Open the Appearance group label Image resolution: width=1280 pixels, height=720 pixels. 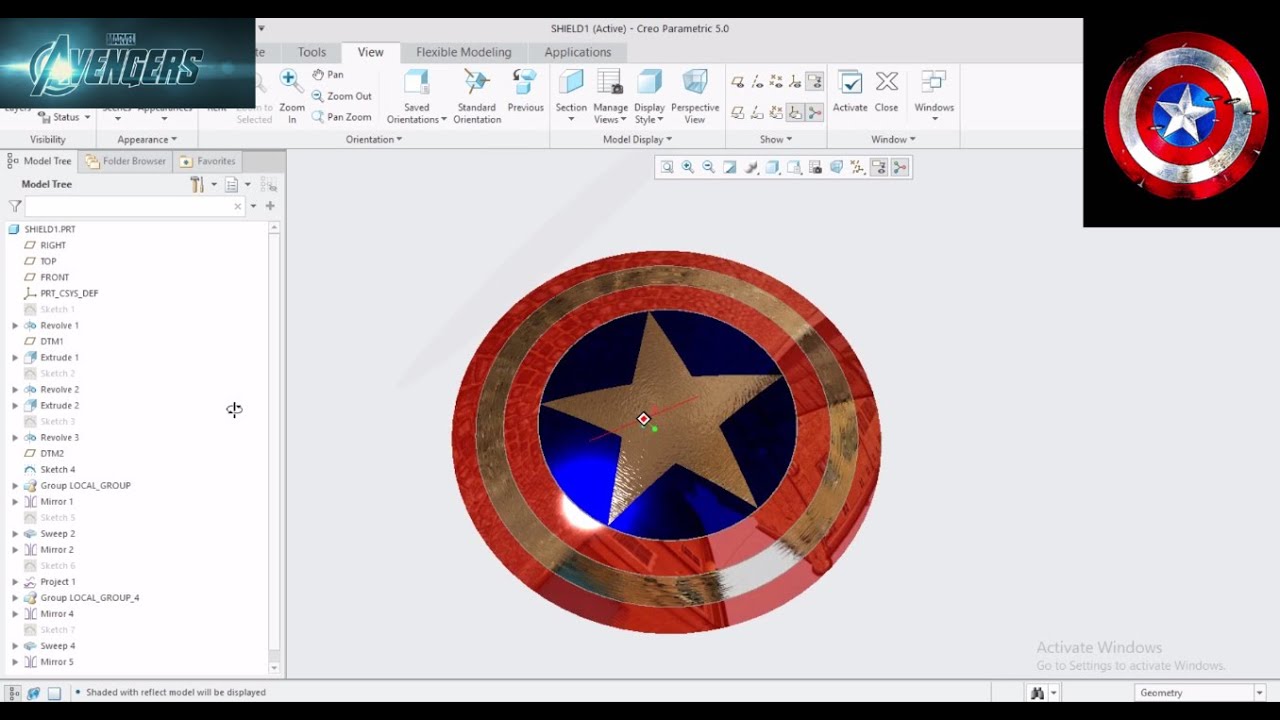point(147,140)
